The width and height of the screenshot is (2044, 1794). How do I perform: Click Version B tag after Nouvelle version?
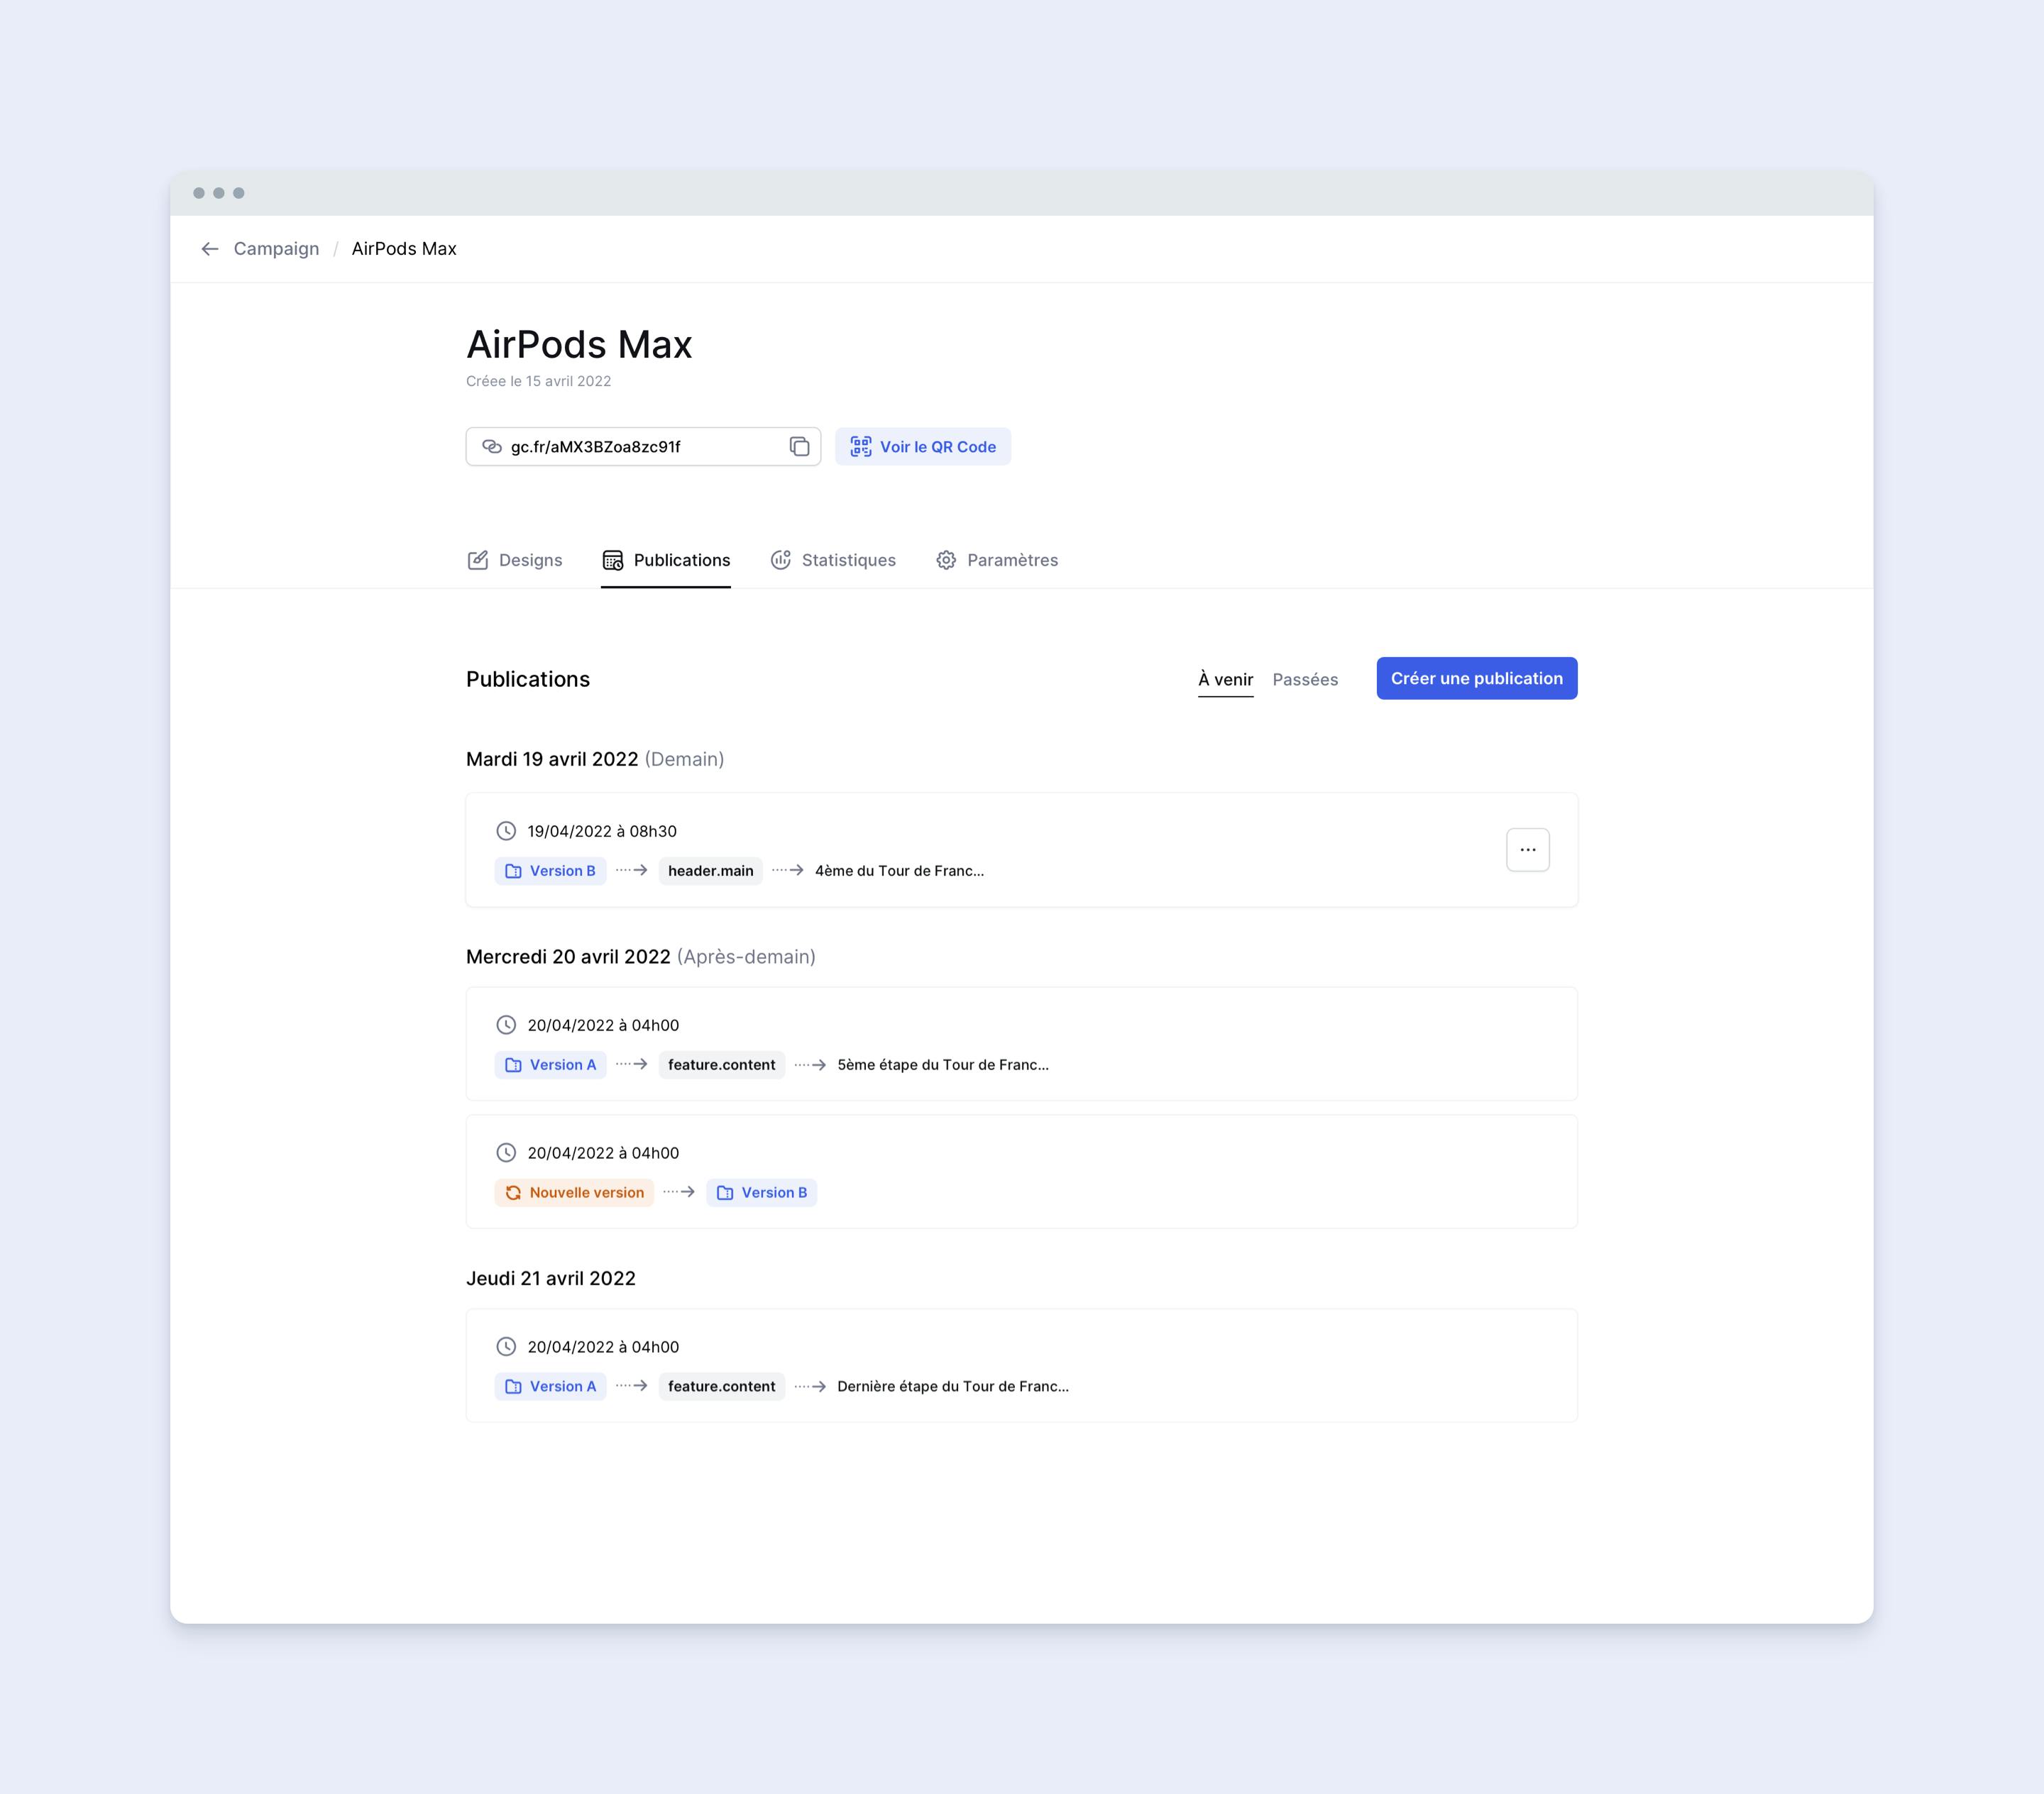762,1193
